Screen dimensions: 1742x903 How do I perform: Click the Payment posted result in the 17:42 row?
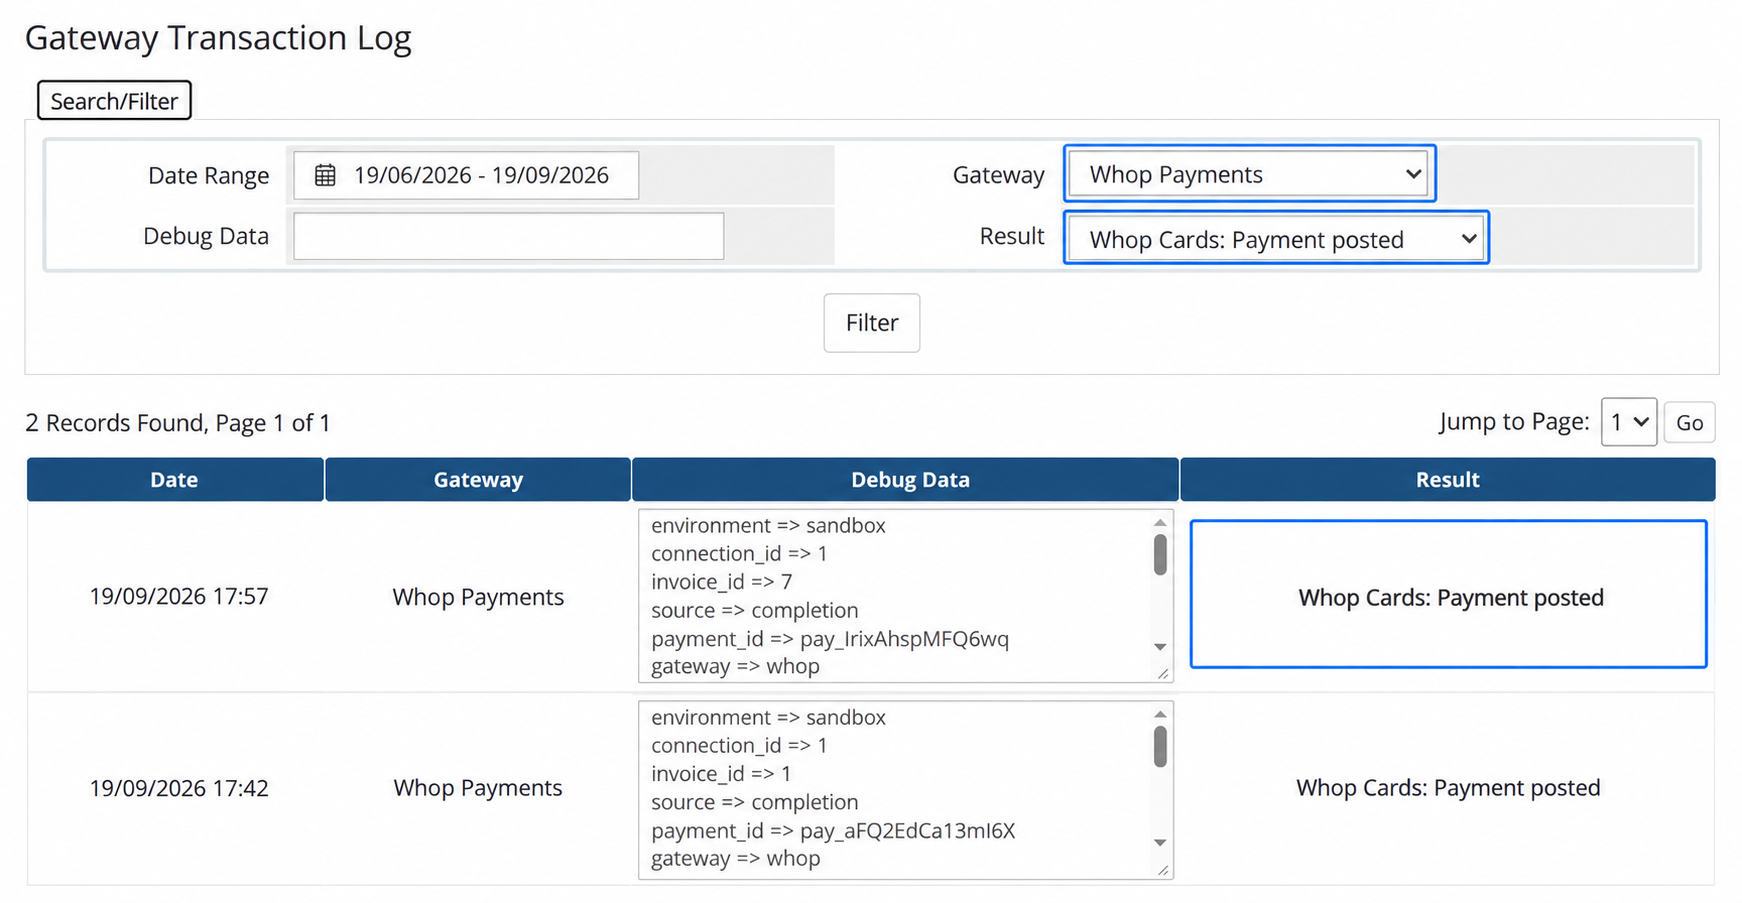(x=1448, y=788)
